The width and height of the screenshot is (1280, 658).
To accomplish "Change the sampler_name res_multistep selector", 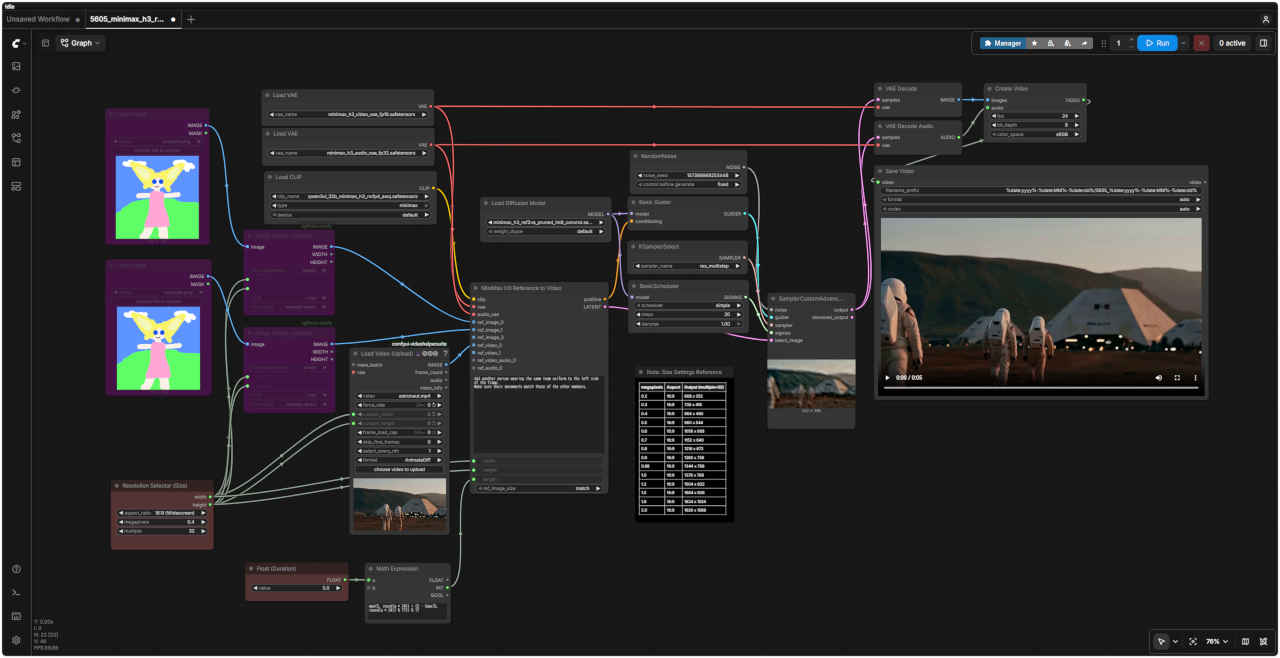I will (x=689, y=266).
